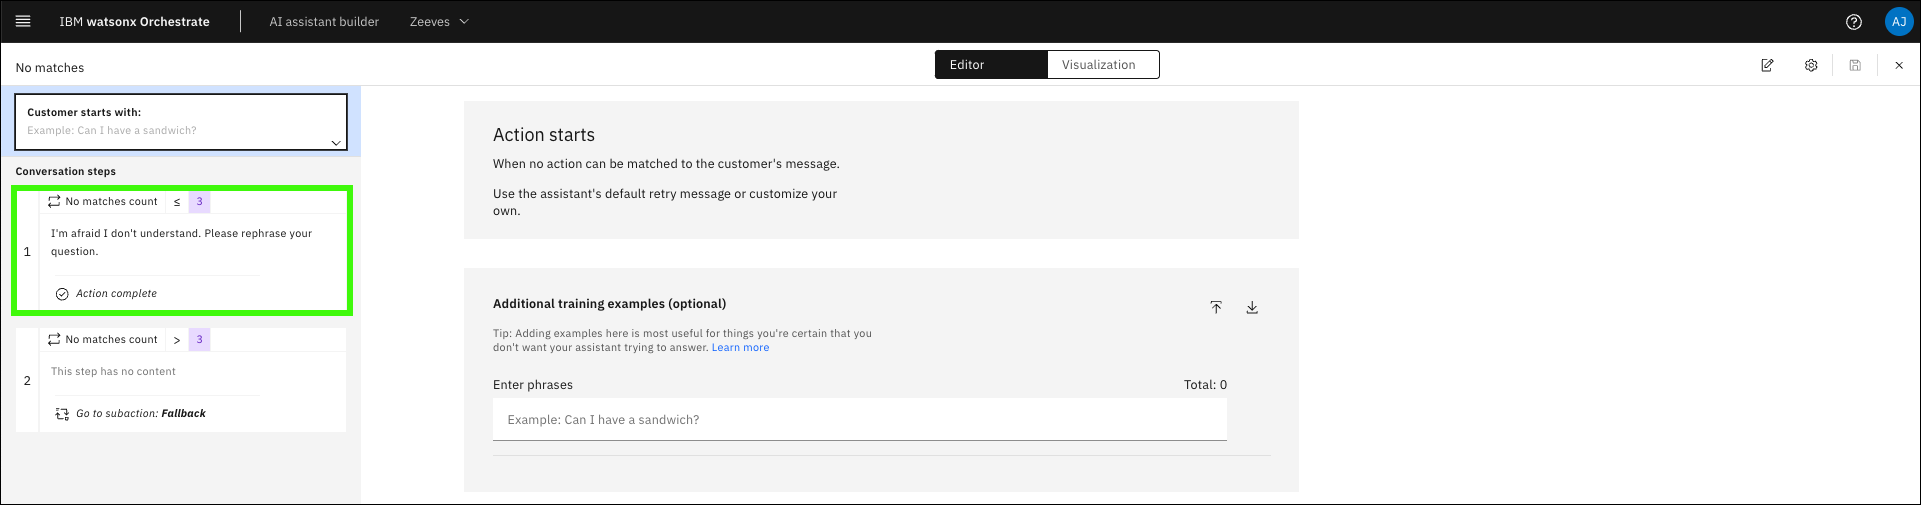Click the Go to subaction Fallback label
This screenshot has width=1921, height=505.
[x=140, y=413]
